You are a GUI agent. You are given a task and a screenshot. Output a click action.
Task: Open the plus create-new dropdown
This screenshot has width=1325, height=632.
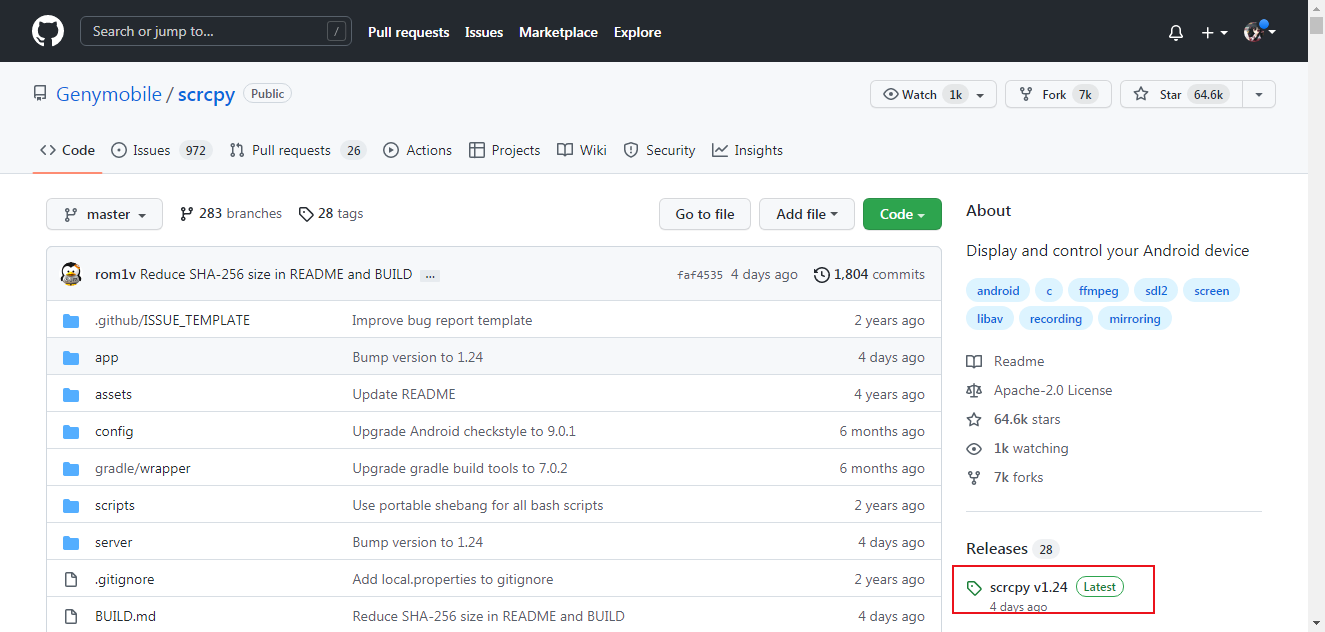1214,32
